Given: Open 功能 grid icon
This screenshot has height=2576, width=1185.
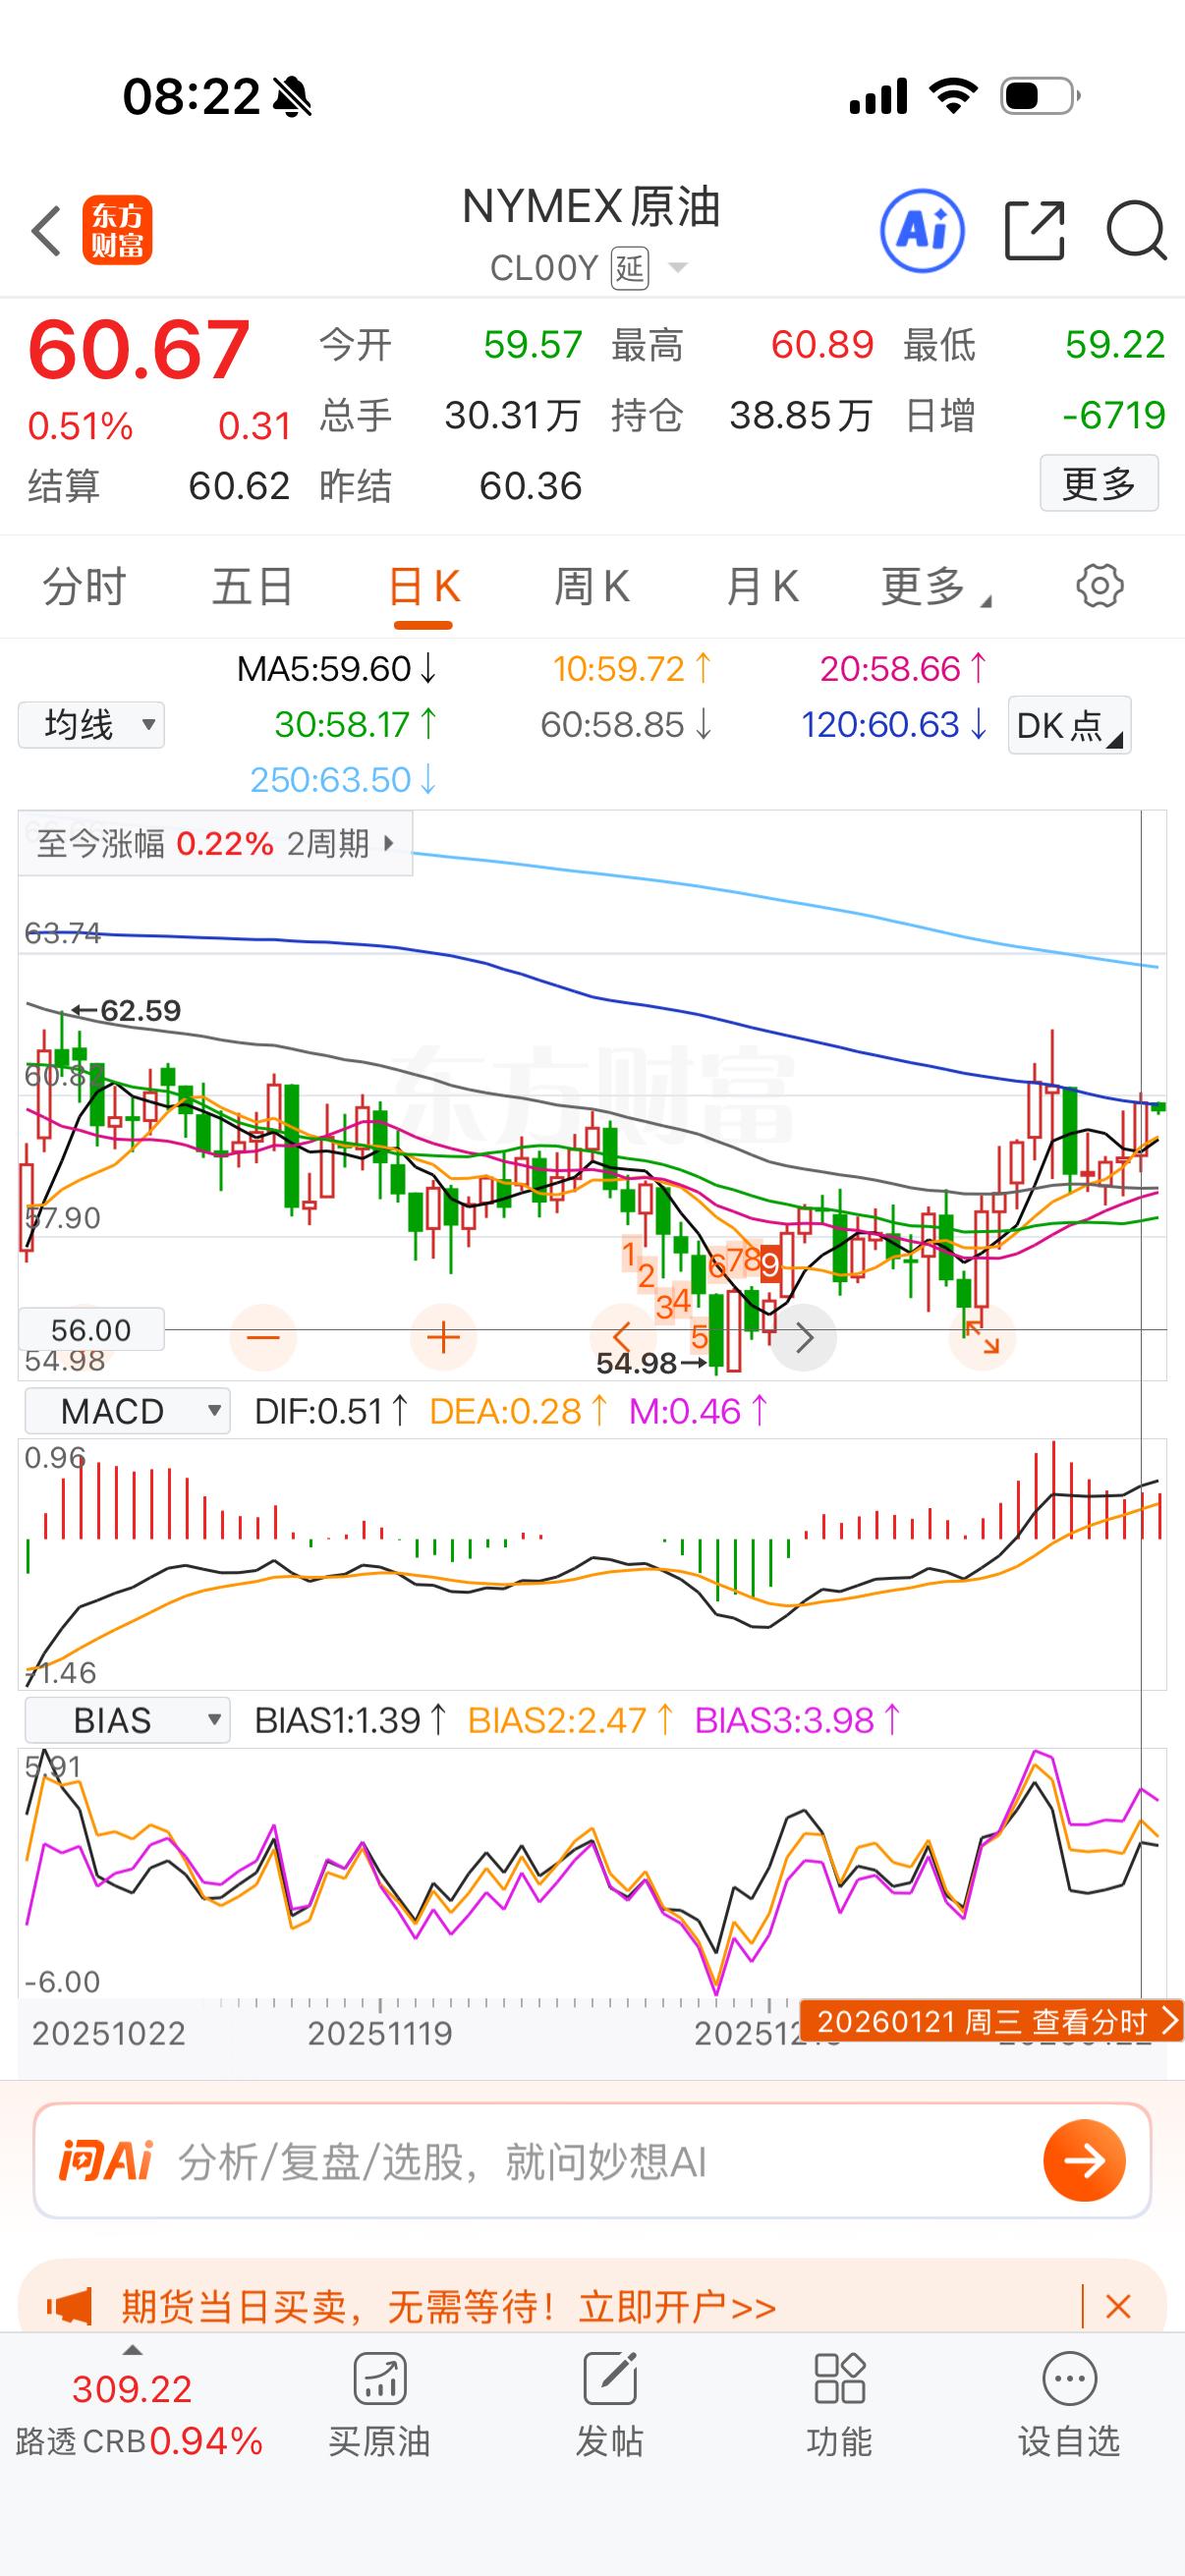Looking at the screenshot, I should tap(839, 2378).
